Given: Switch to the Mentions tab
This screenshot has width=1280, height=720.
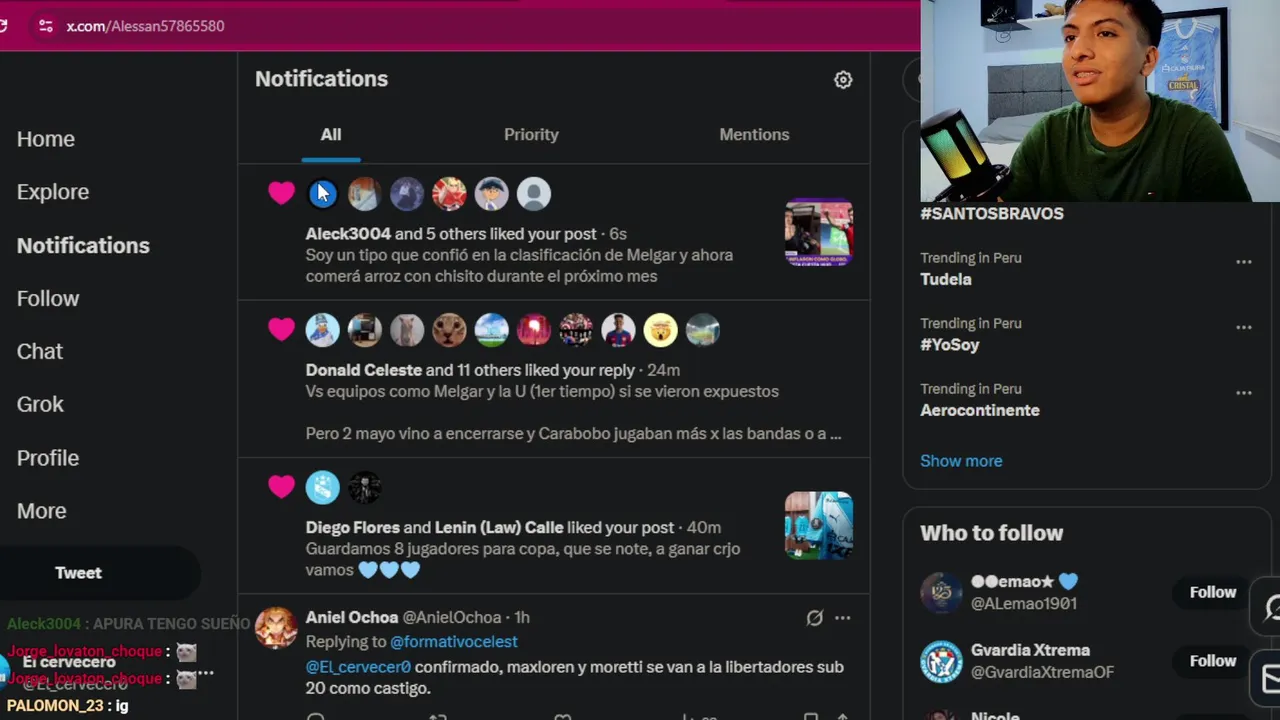Looking at the screenshot, I should pos(754,135).
